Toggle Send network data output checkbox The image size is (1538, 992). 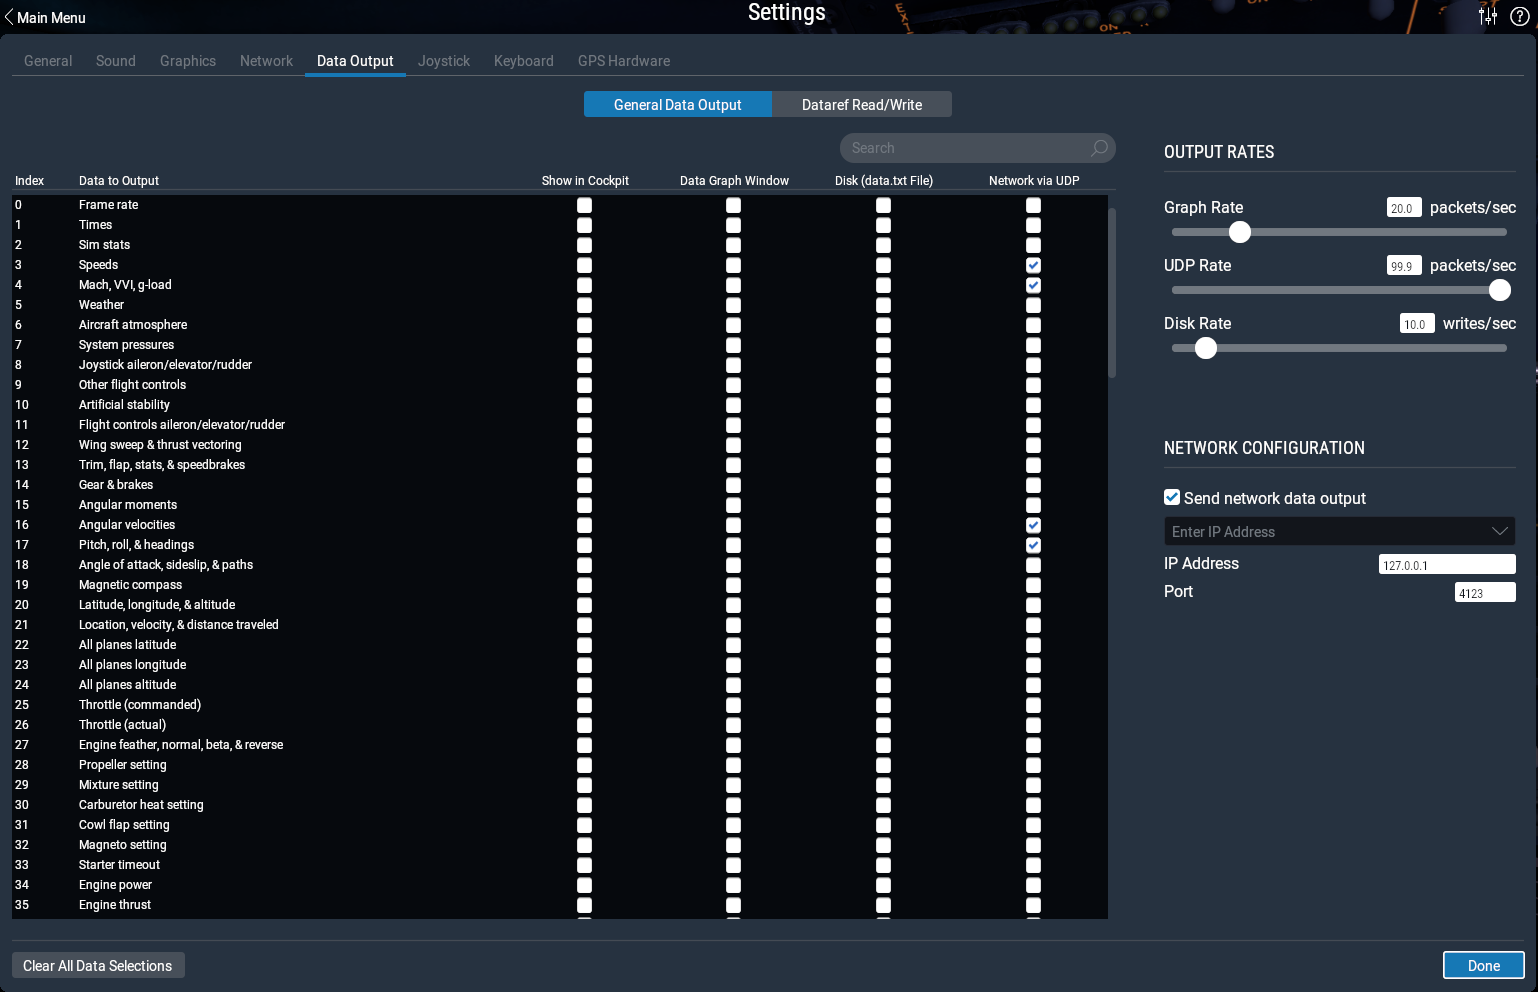pyautogui.click(x=1172, y=498)
